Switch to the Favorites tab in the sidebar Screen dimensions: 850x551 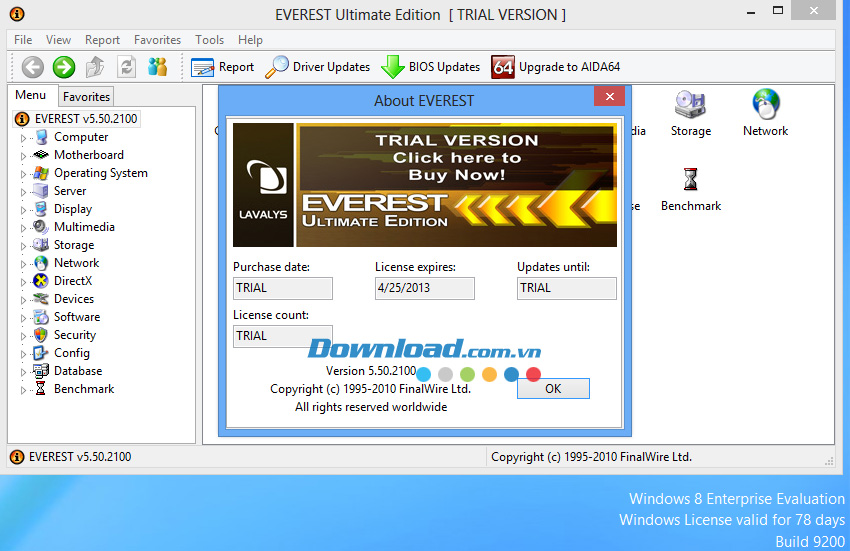87,97
